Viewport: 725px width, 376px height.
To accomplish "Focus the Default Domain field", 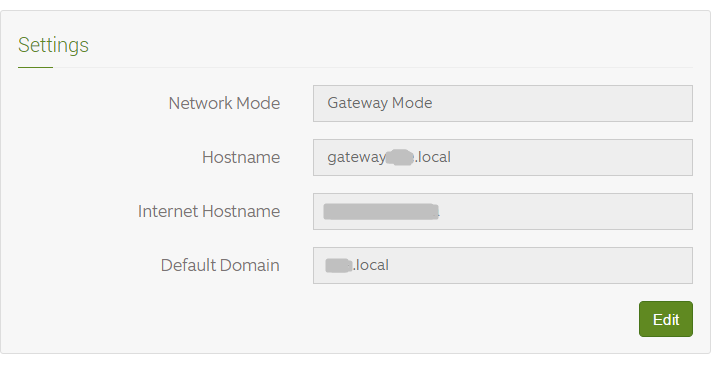I will pyautogui.click(x=503, y=265).
